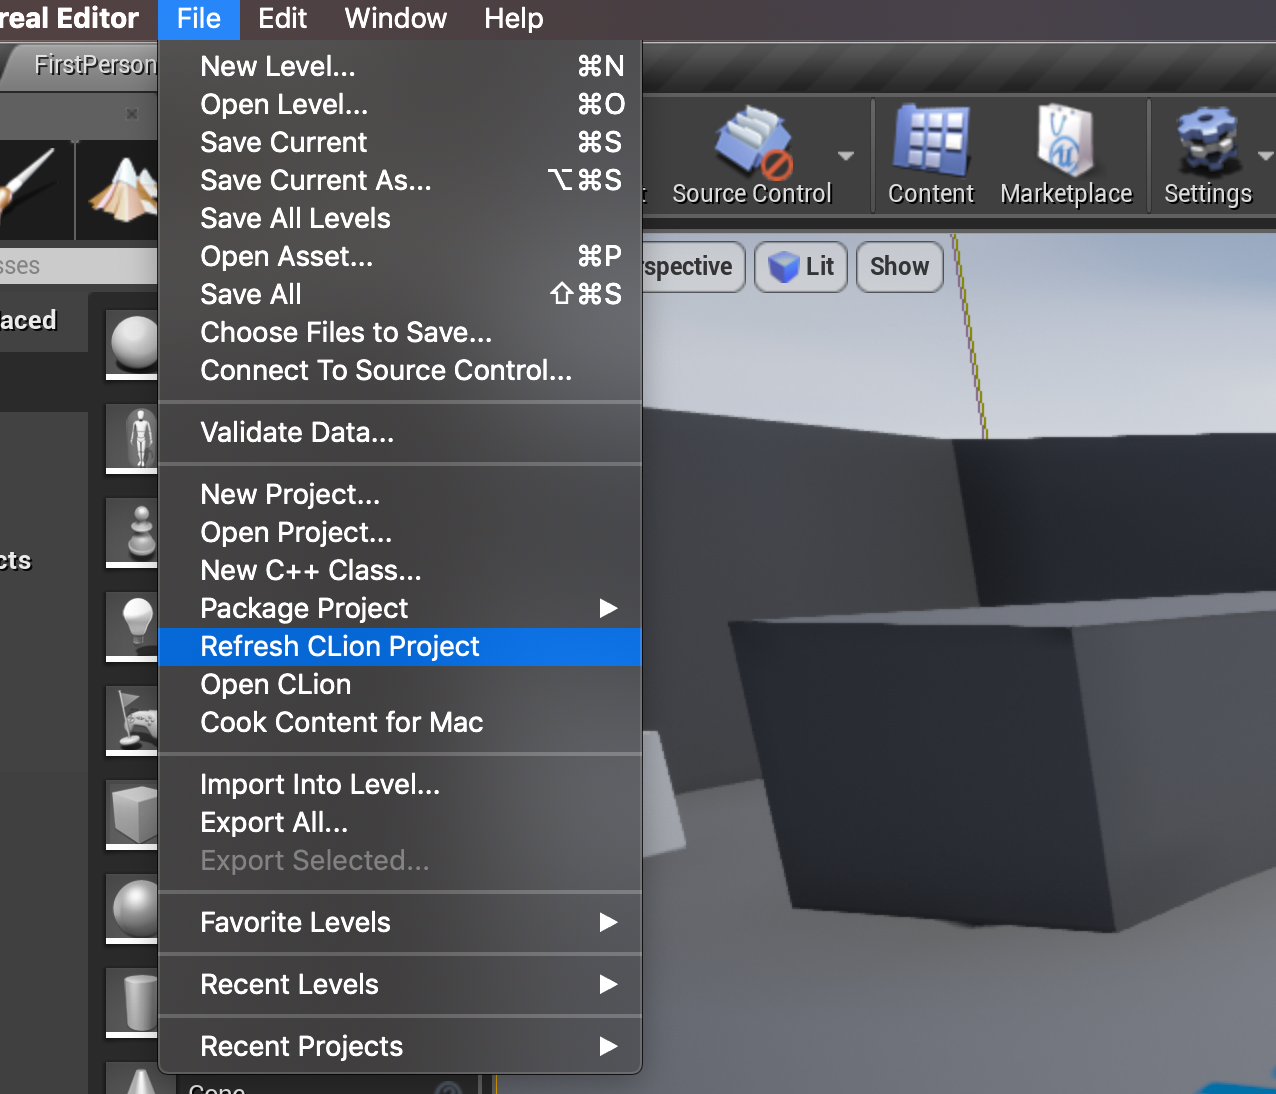Close the Modes panel tab
The image size is (1276, 1094).
click(x=131, y=114)
